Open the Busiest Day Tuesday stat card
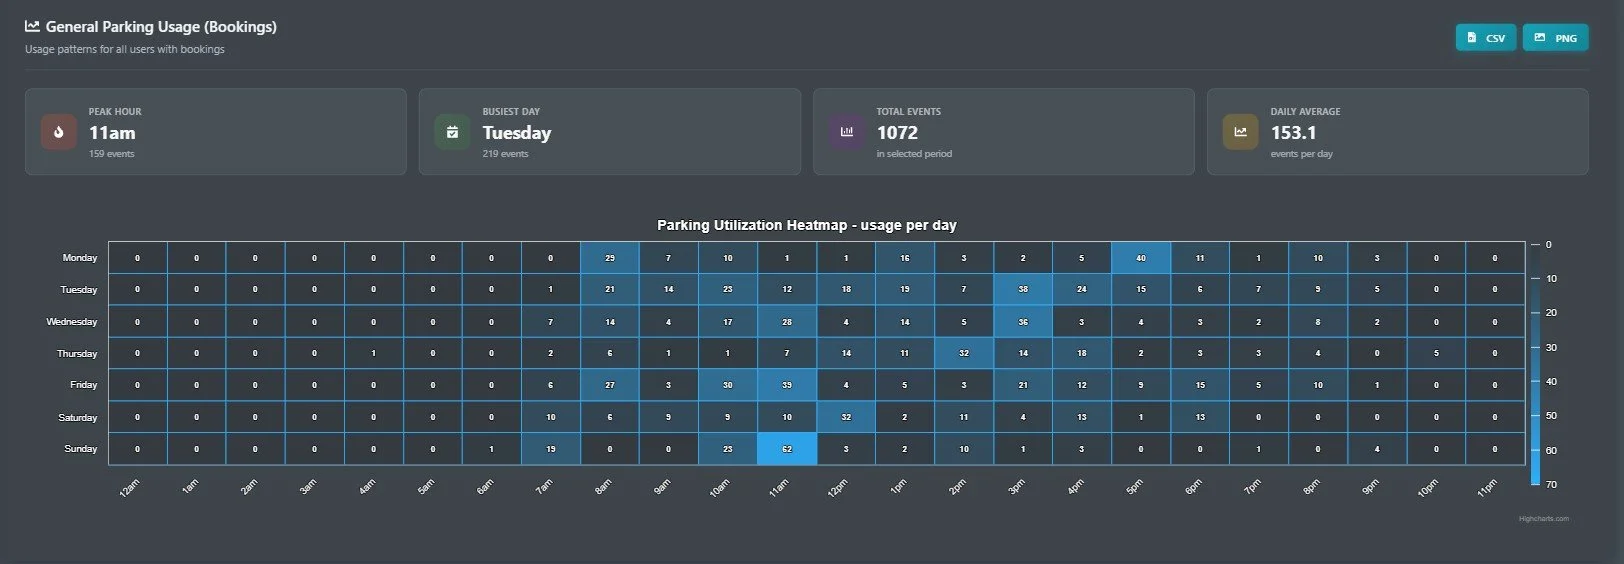 (610, 132)
